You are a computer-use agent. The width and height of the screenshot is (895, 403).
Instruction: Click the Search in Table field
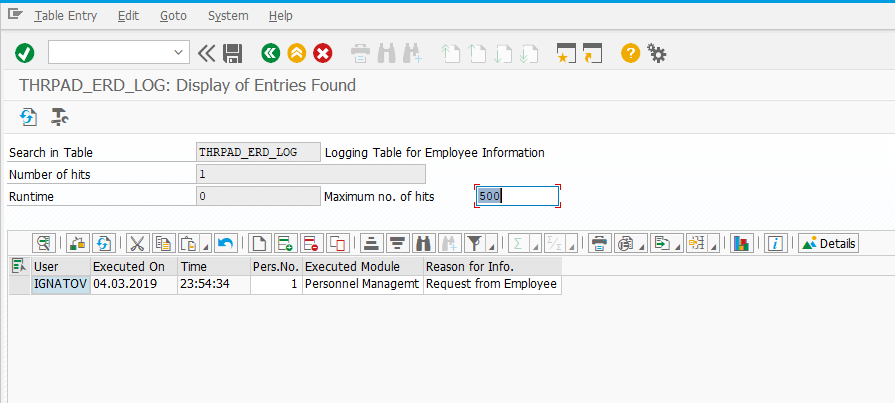[258, 152]
